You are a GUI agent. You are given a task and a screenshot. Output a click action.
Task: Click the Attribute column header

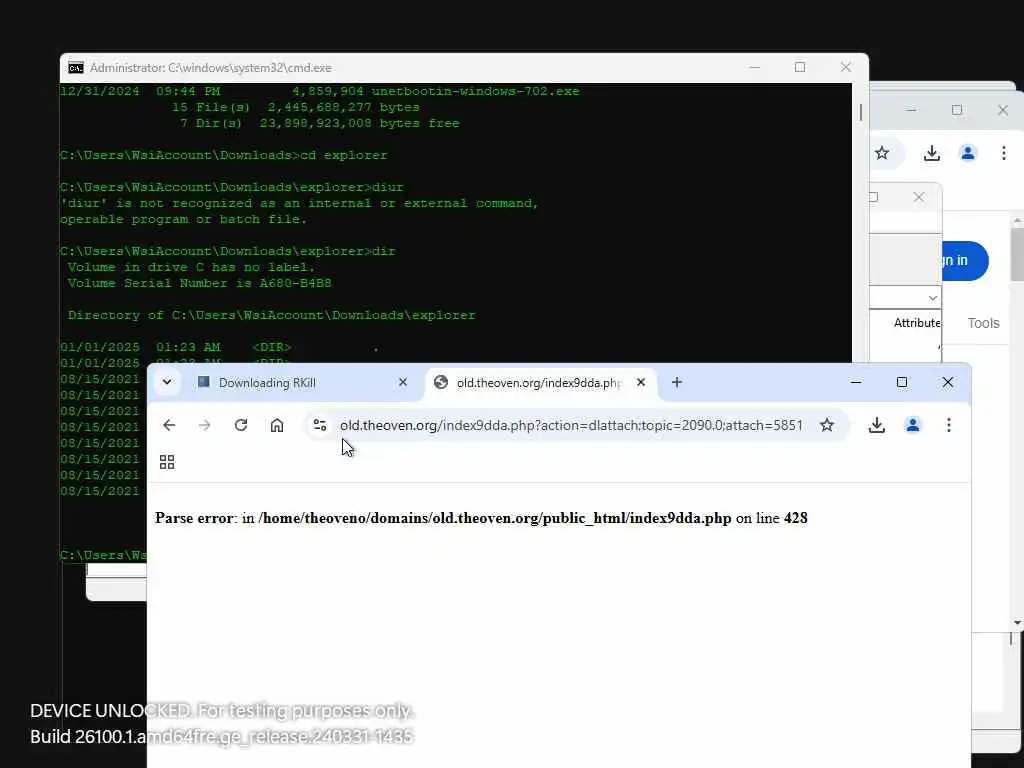(x=917, y=323)
